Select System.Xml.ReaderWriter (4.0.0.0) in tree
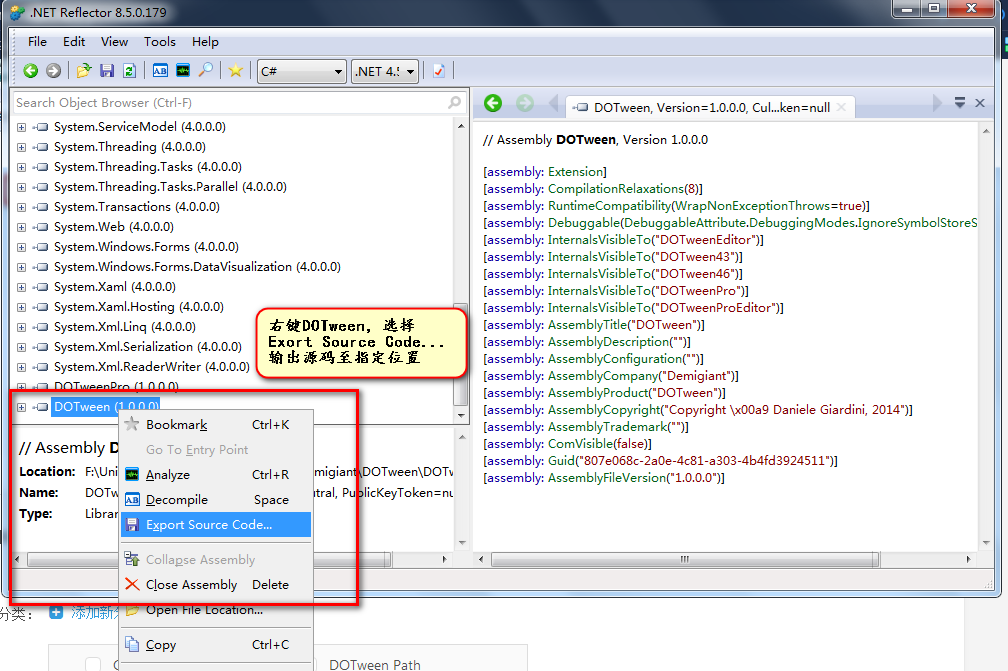Screen dimensions: 1008x671 [152, 367]
